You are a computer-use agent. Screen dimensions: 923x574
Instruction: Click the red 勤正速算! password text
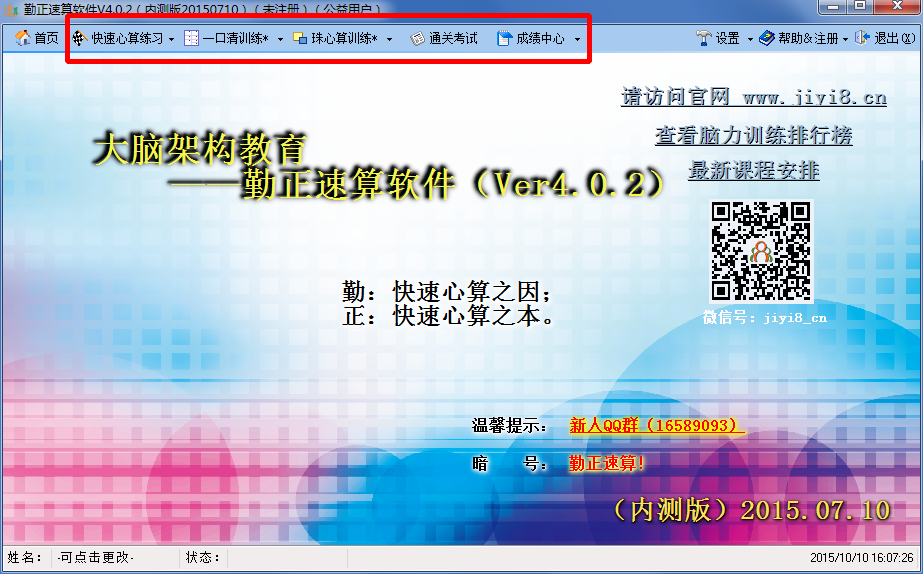coord(606,463)
